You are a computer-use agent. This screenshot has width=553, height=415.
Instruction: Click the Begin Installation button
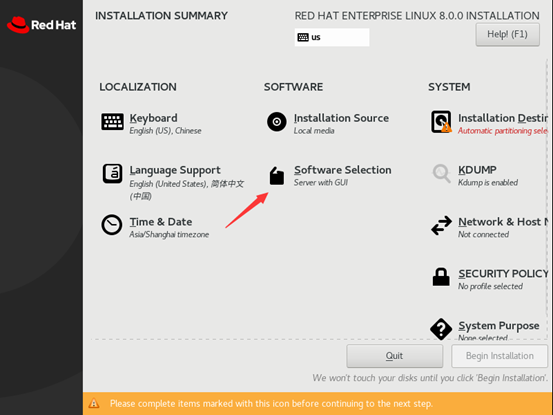click(x=499, y=356)
